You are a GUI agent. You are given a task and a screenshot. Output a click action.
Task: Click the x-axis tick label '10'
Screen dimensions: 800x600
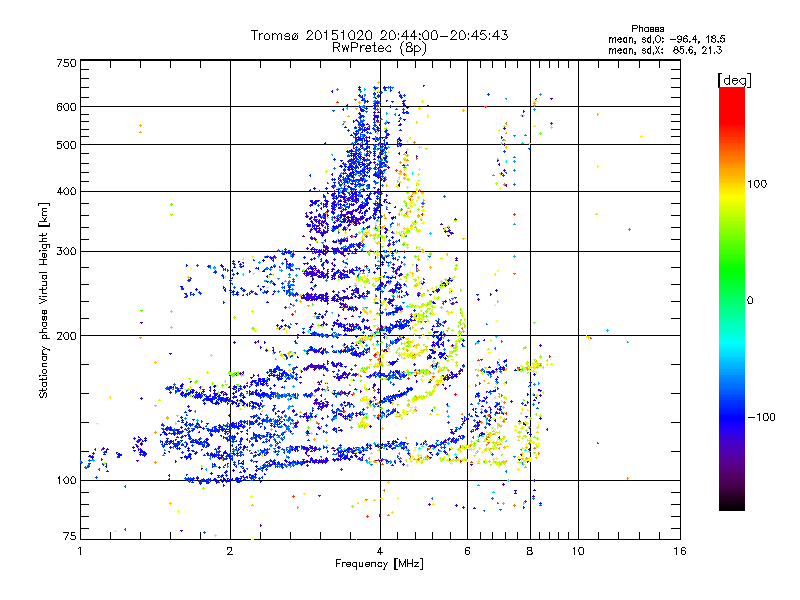(x=578, y=551)
